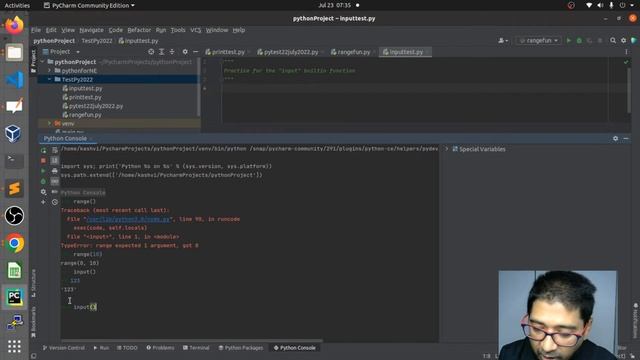Open the rangefun run configuration dropdown

pyautogui.click(x=539, y=40)
